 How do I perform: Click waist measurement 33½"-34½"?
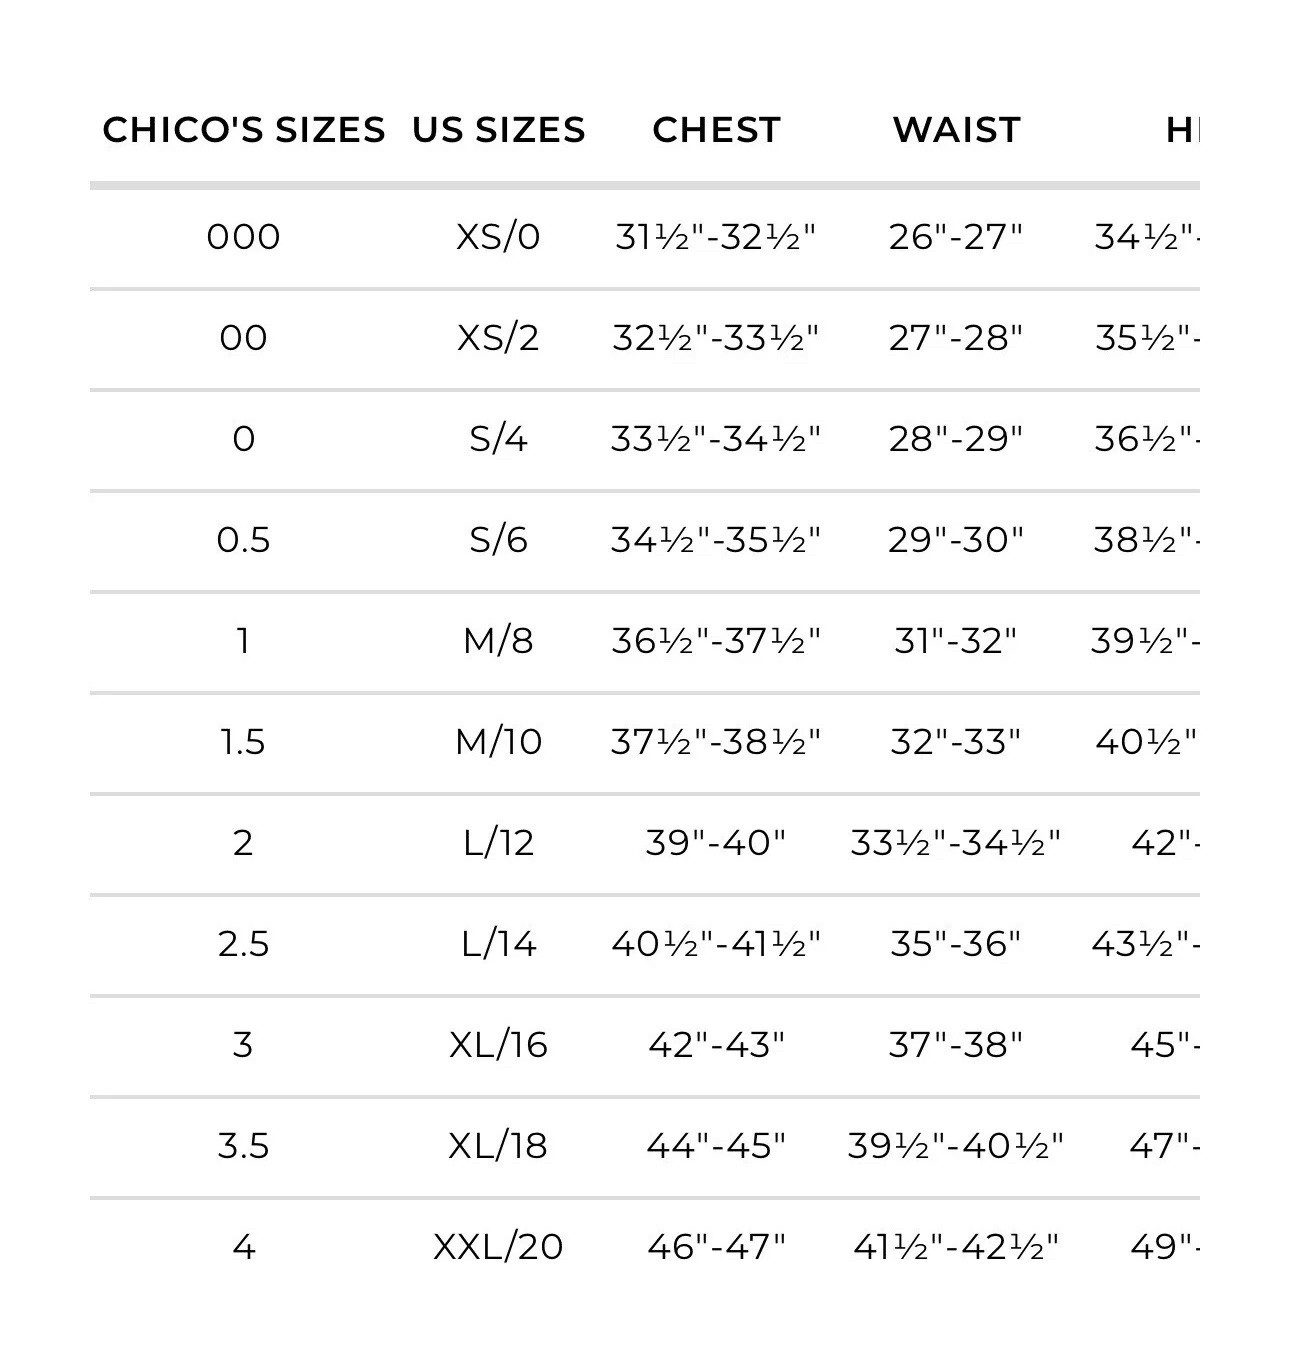pyautogui.click(x=956, y=843)
